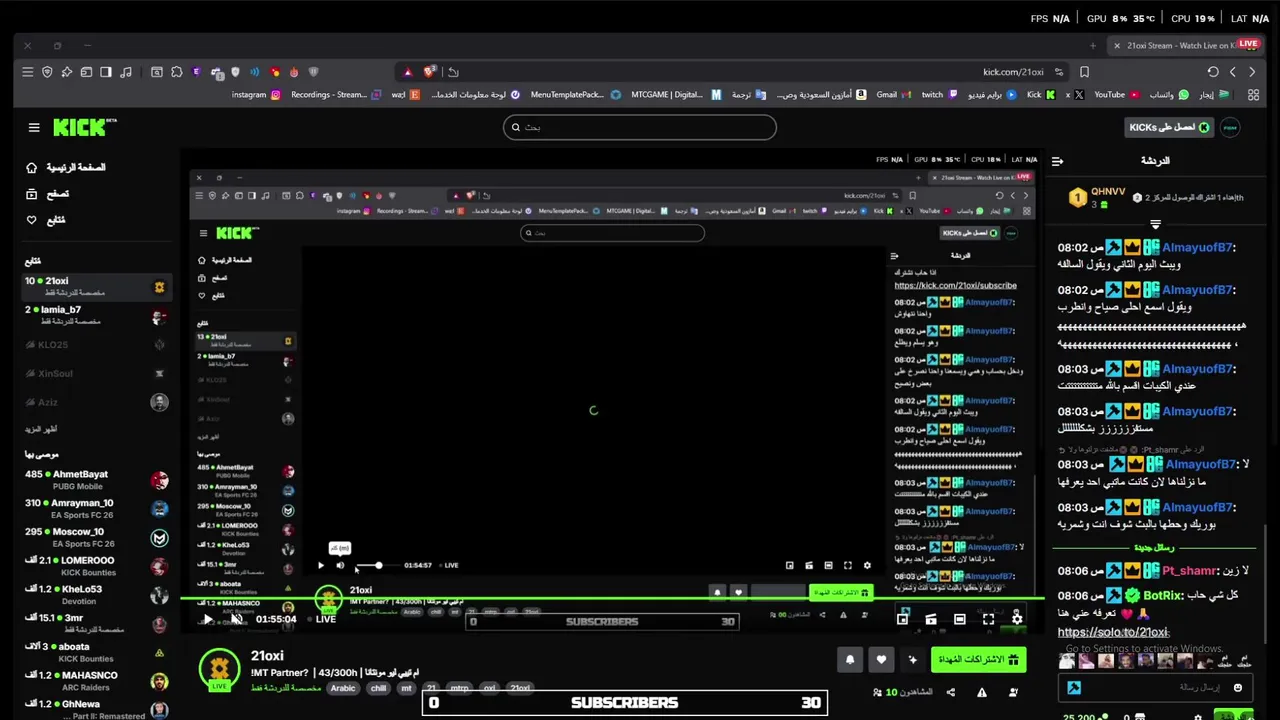Close the 21oxi Stream tab
Screen dimensions: 1280x720
(x=1117, y=45)
